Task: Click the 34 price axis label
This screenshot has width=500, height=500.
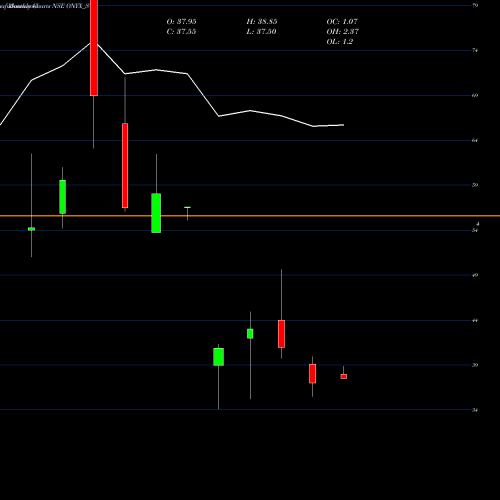Action: click(x=475, y=410)
